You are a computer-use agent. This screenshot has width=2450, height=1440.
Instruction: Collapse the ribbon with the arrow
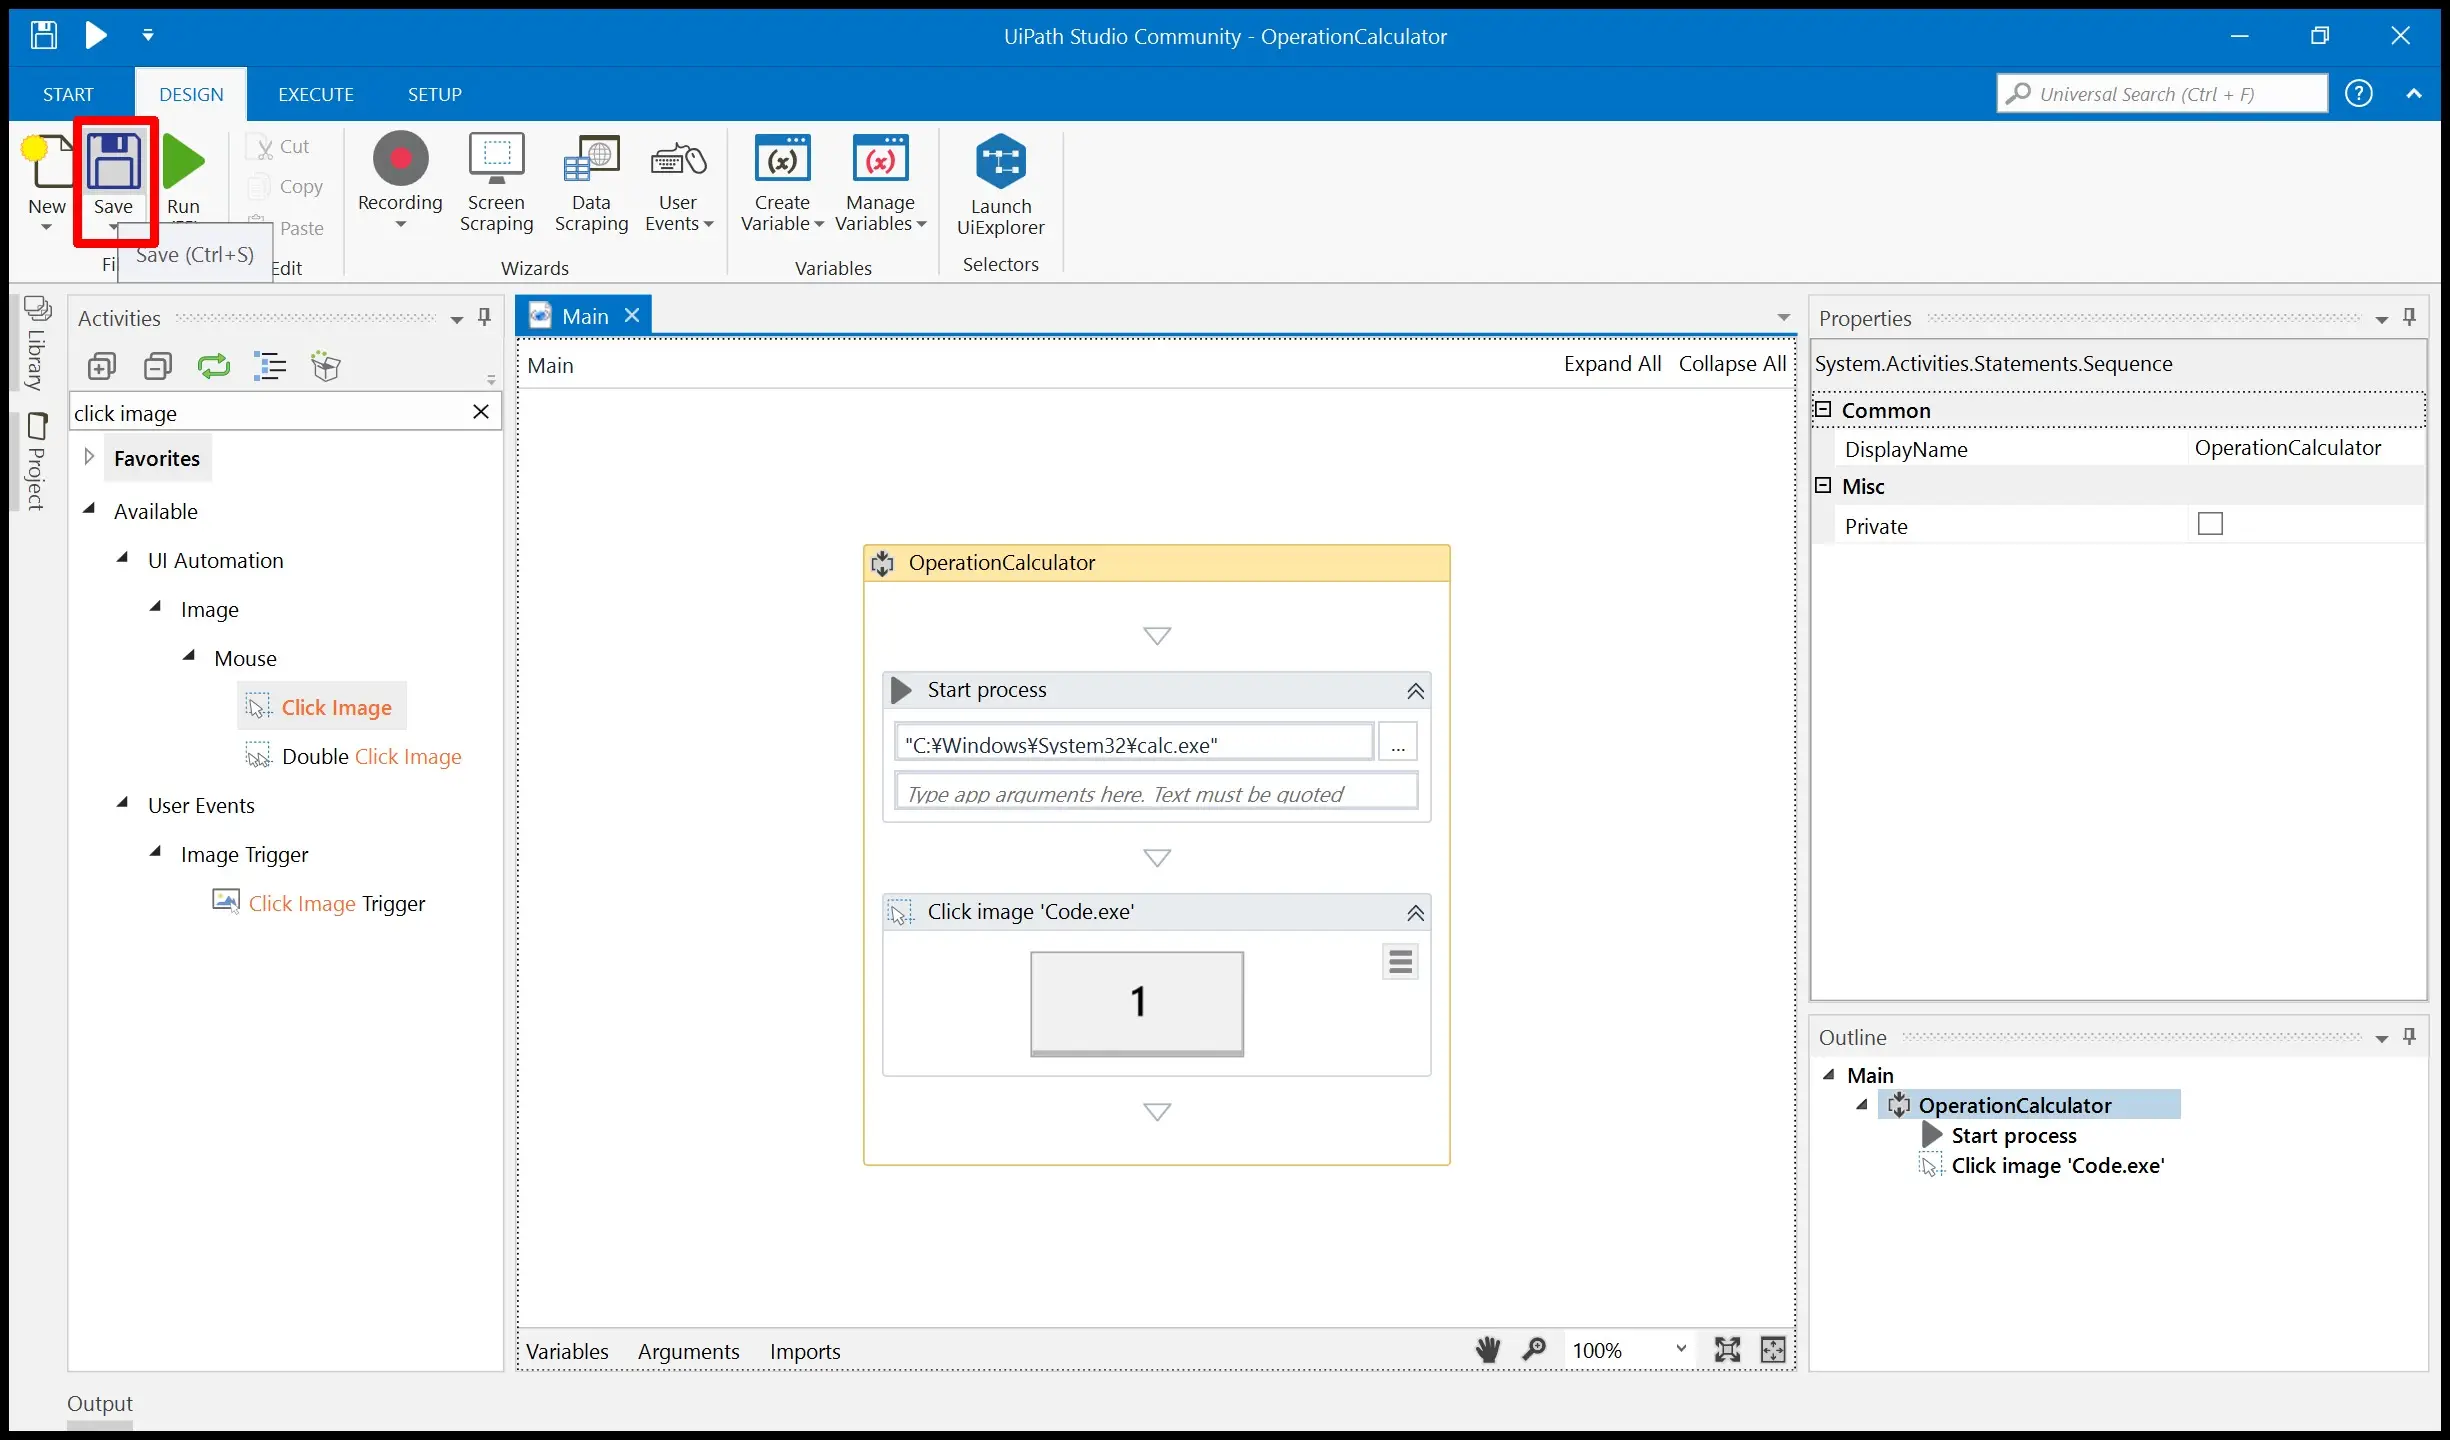coord(2414,93)
